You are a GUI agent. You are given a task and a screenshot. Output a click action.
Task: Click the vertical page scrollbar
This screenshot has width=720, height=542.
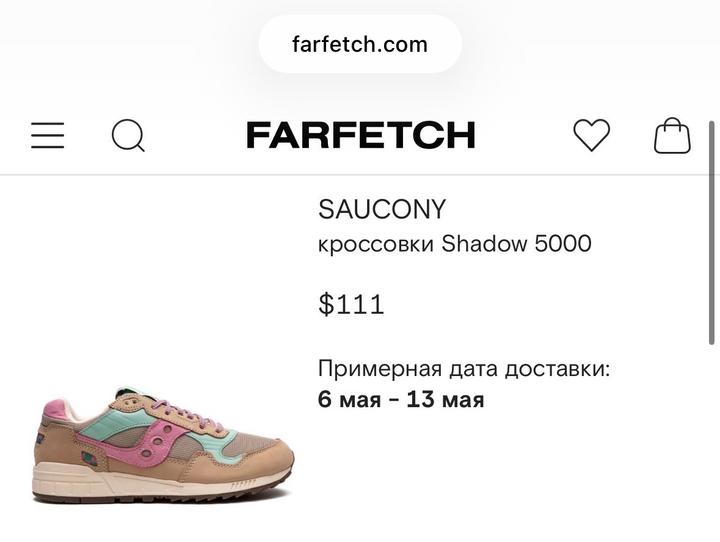click(712, 232)
